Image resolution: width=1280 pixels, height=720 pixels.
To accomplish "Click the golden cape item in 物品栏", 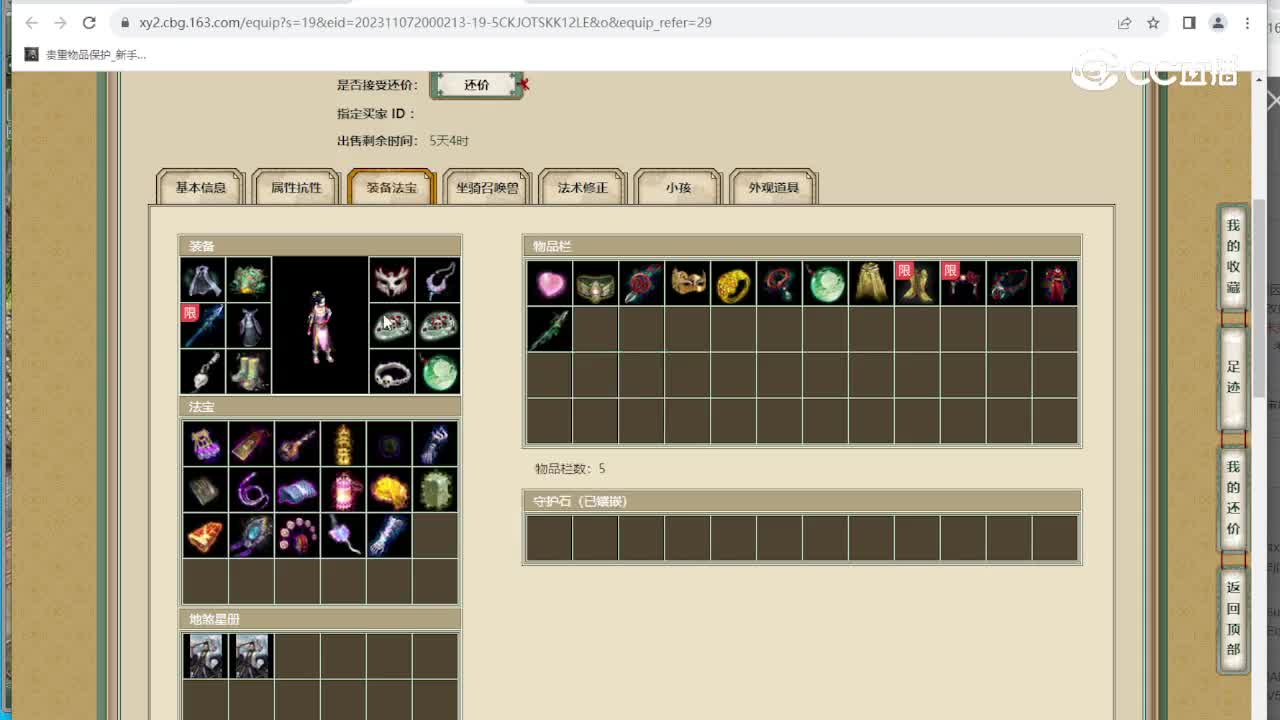I will click(871, 283).
